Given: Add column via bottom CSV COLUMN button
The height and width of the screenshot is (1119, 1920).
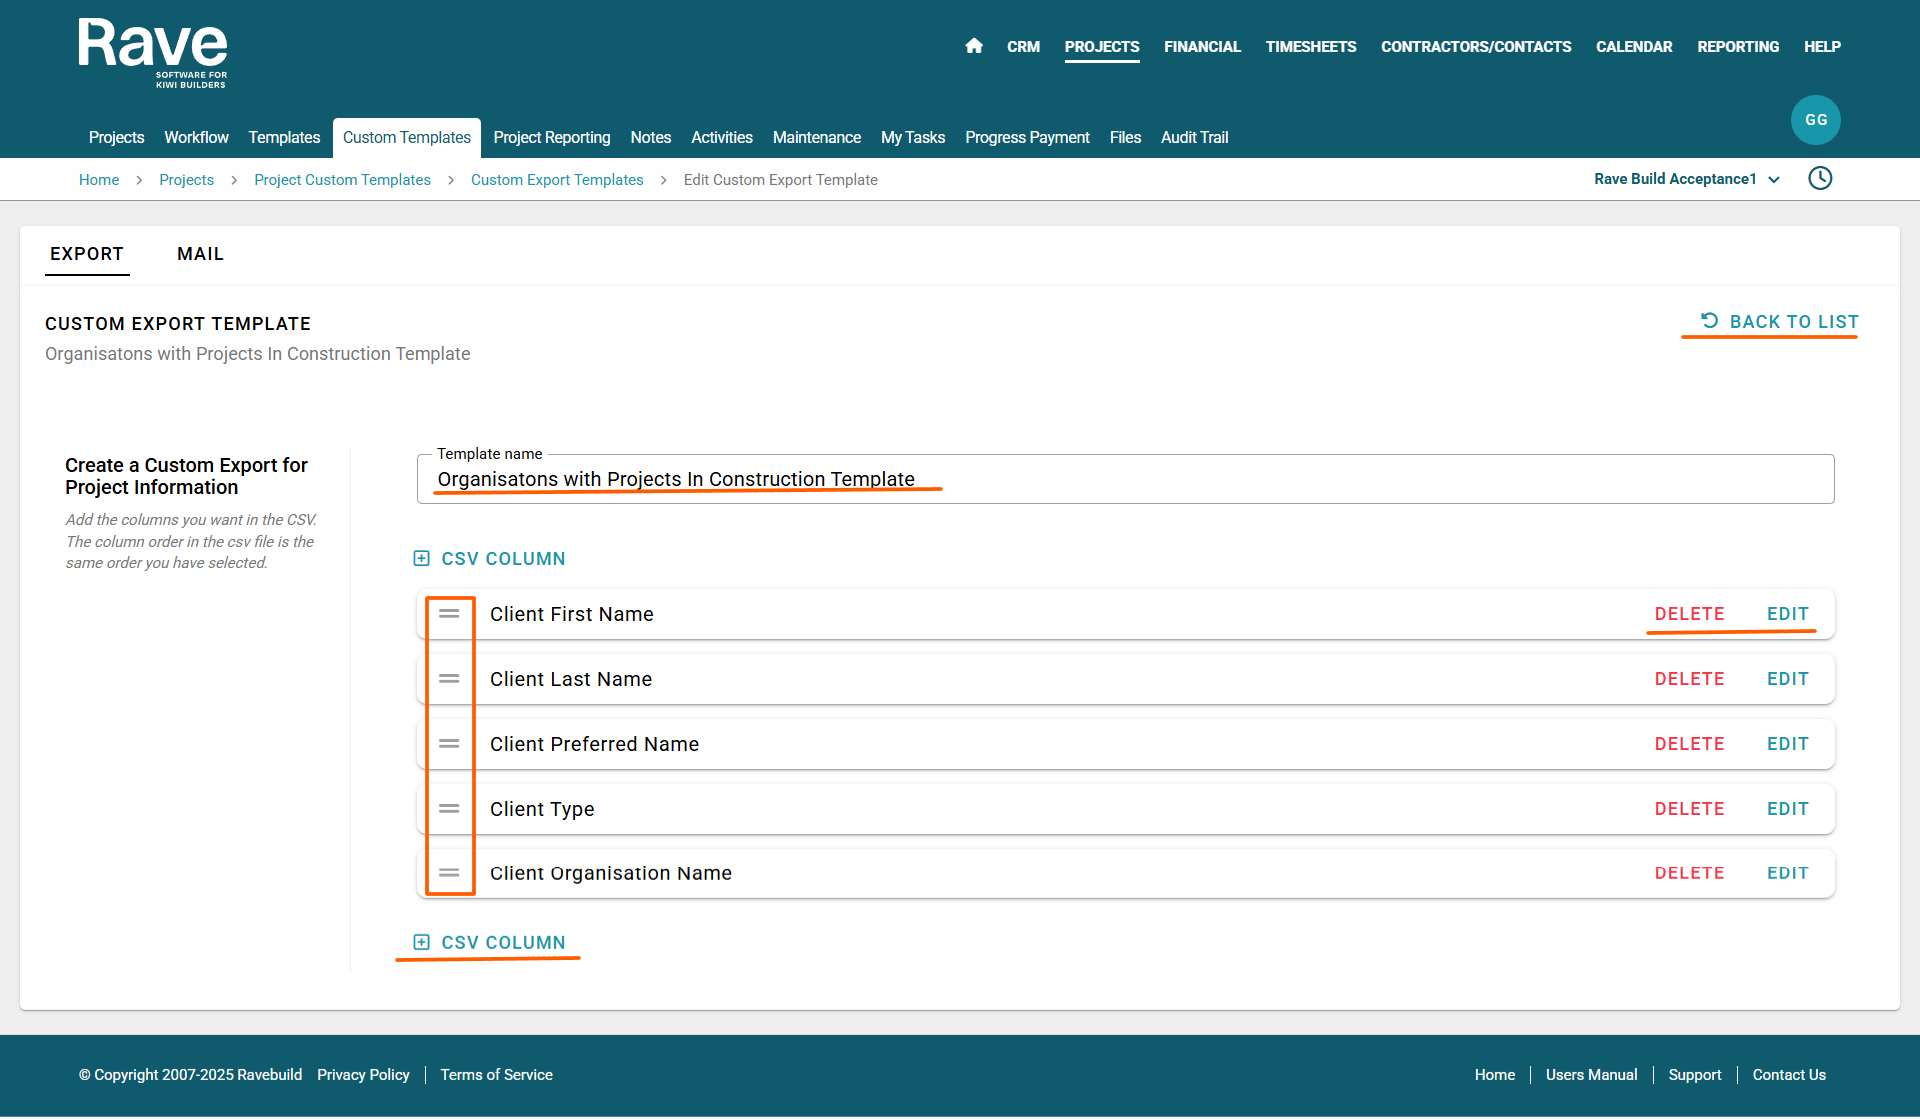Looking at the screenshot, I should (490, 943).
